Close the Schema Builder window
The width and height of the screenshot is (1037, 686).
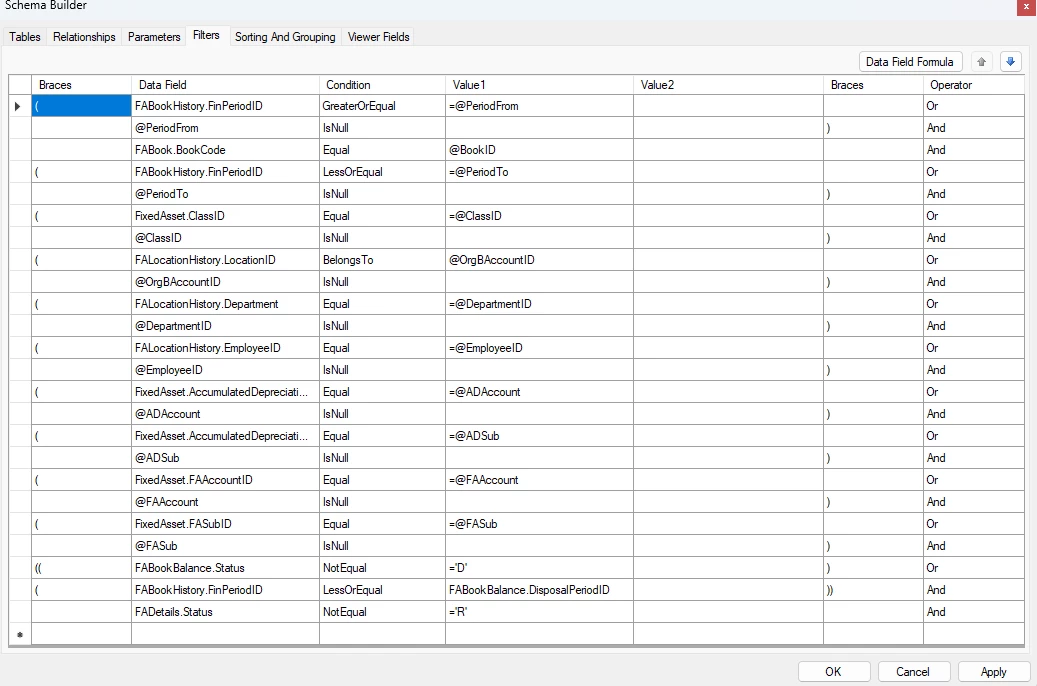pyautogui.click(x=1026, y=6)
